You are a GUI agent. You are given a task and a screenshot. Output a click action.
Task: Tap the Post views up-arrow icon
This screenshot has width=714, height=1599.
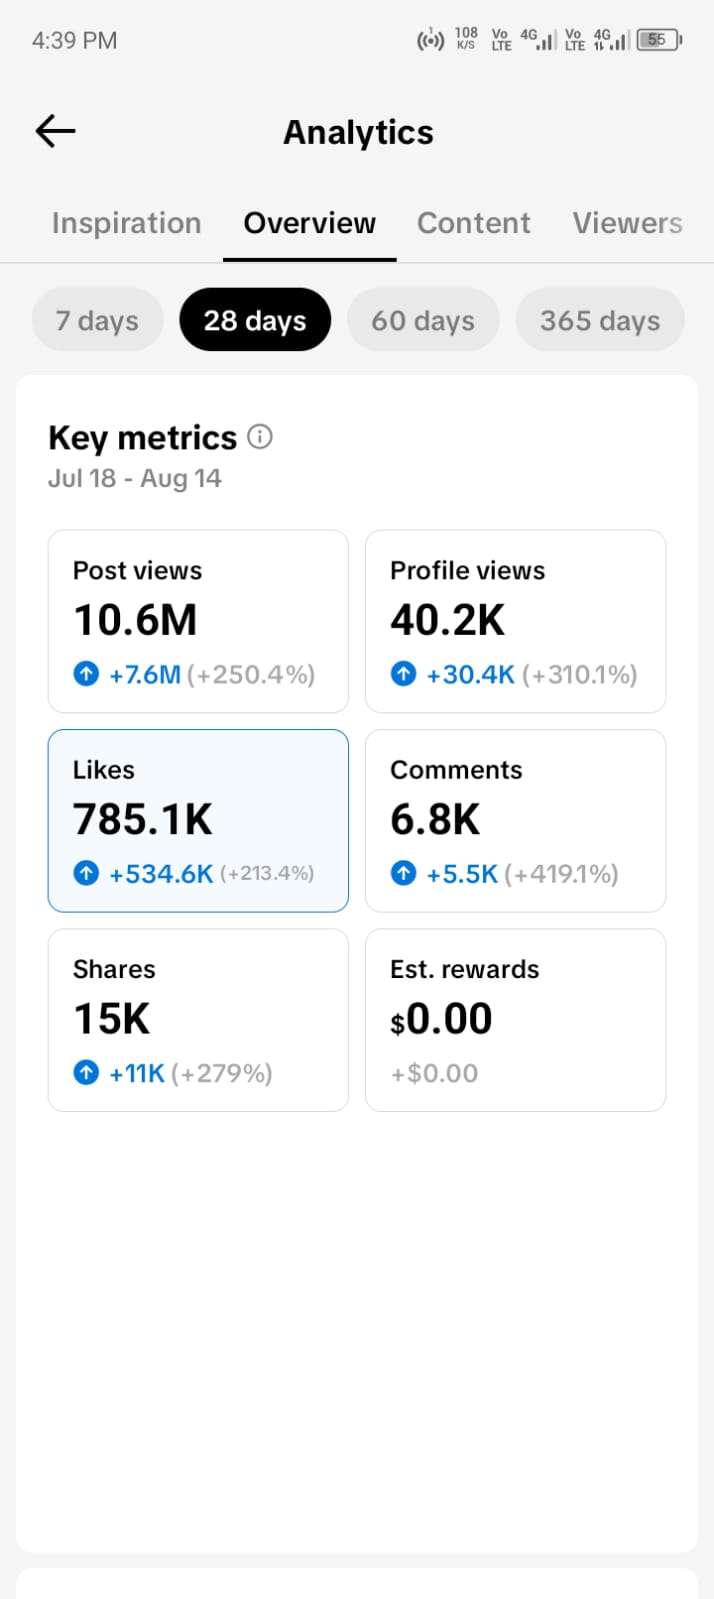(x=87, y=674)
